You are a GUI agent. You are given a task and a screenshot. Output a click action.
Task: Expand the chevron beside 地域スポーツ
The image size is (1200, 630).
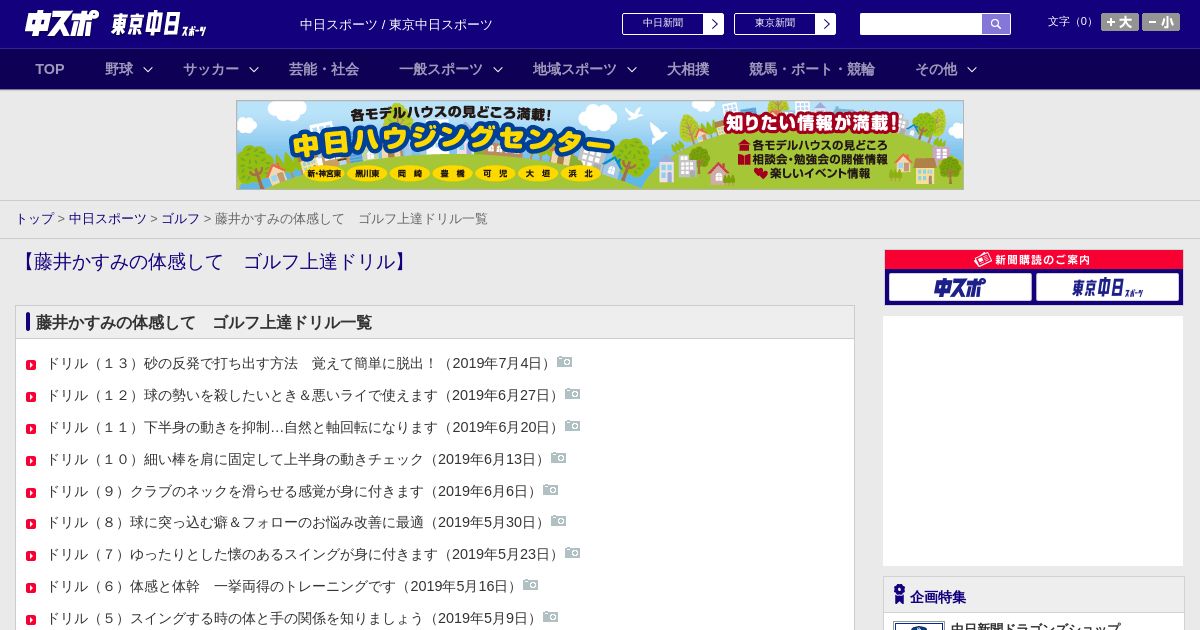(632, 70)
